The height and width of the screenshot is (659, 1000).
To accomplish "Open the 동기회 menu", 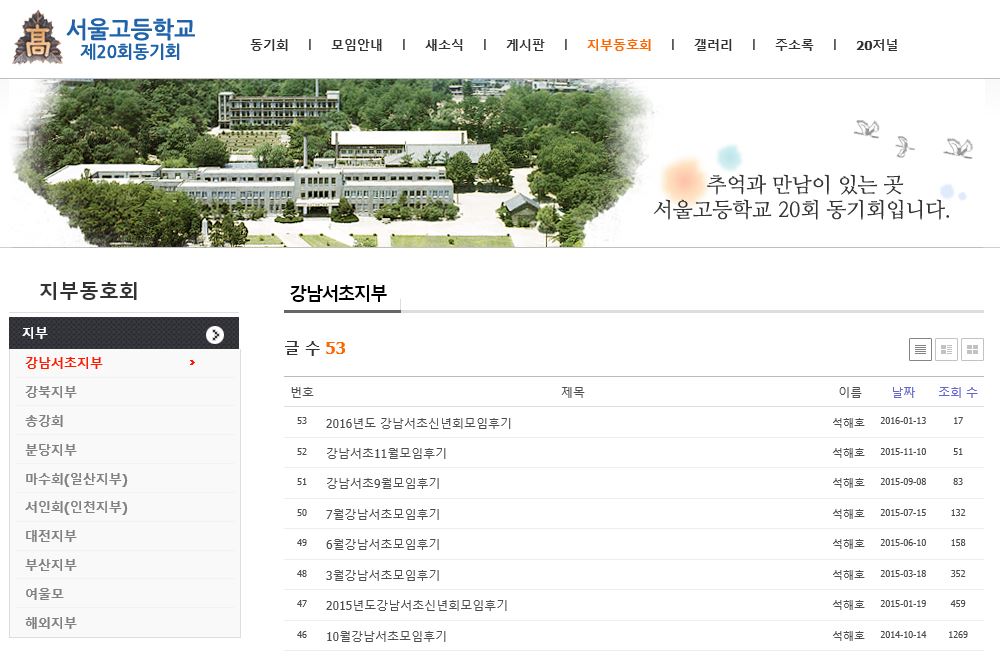I will coord(269,45).
